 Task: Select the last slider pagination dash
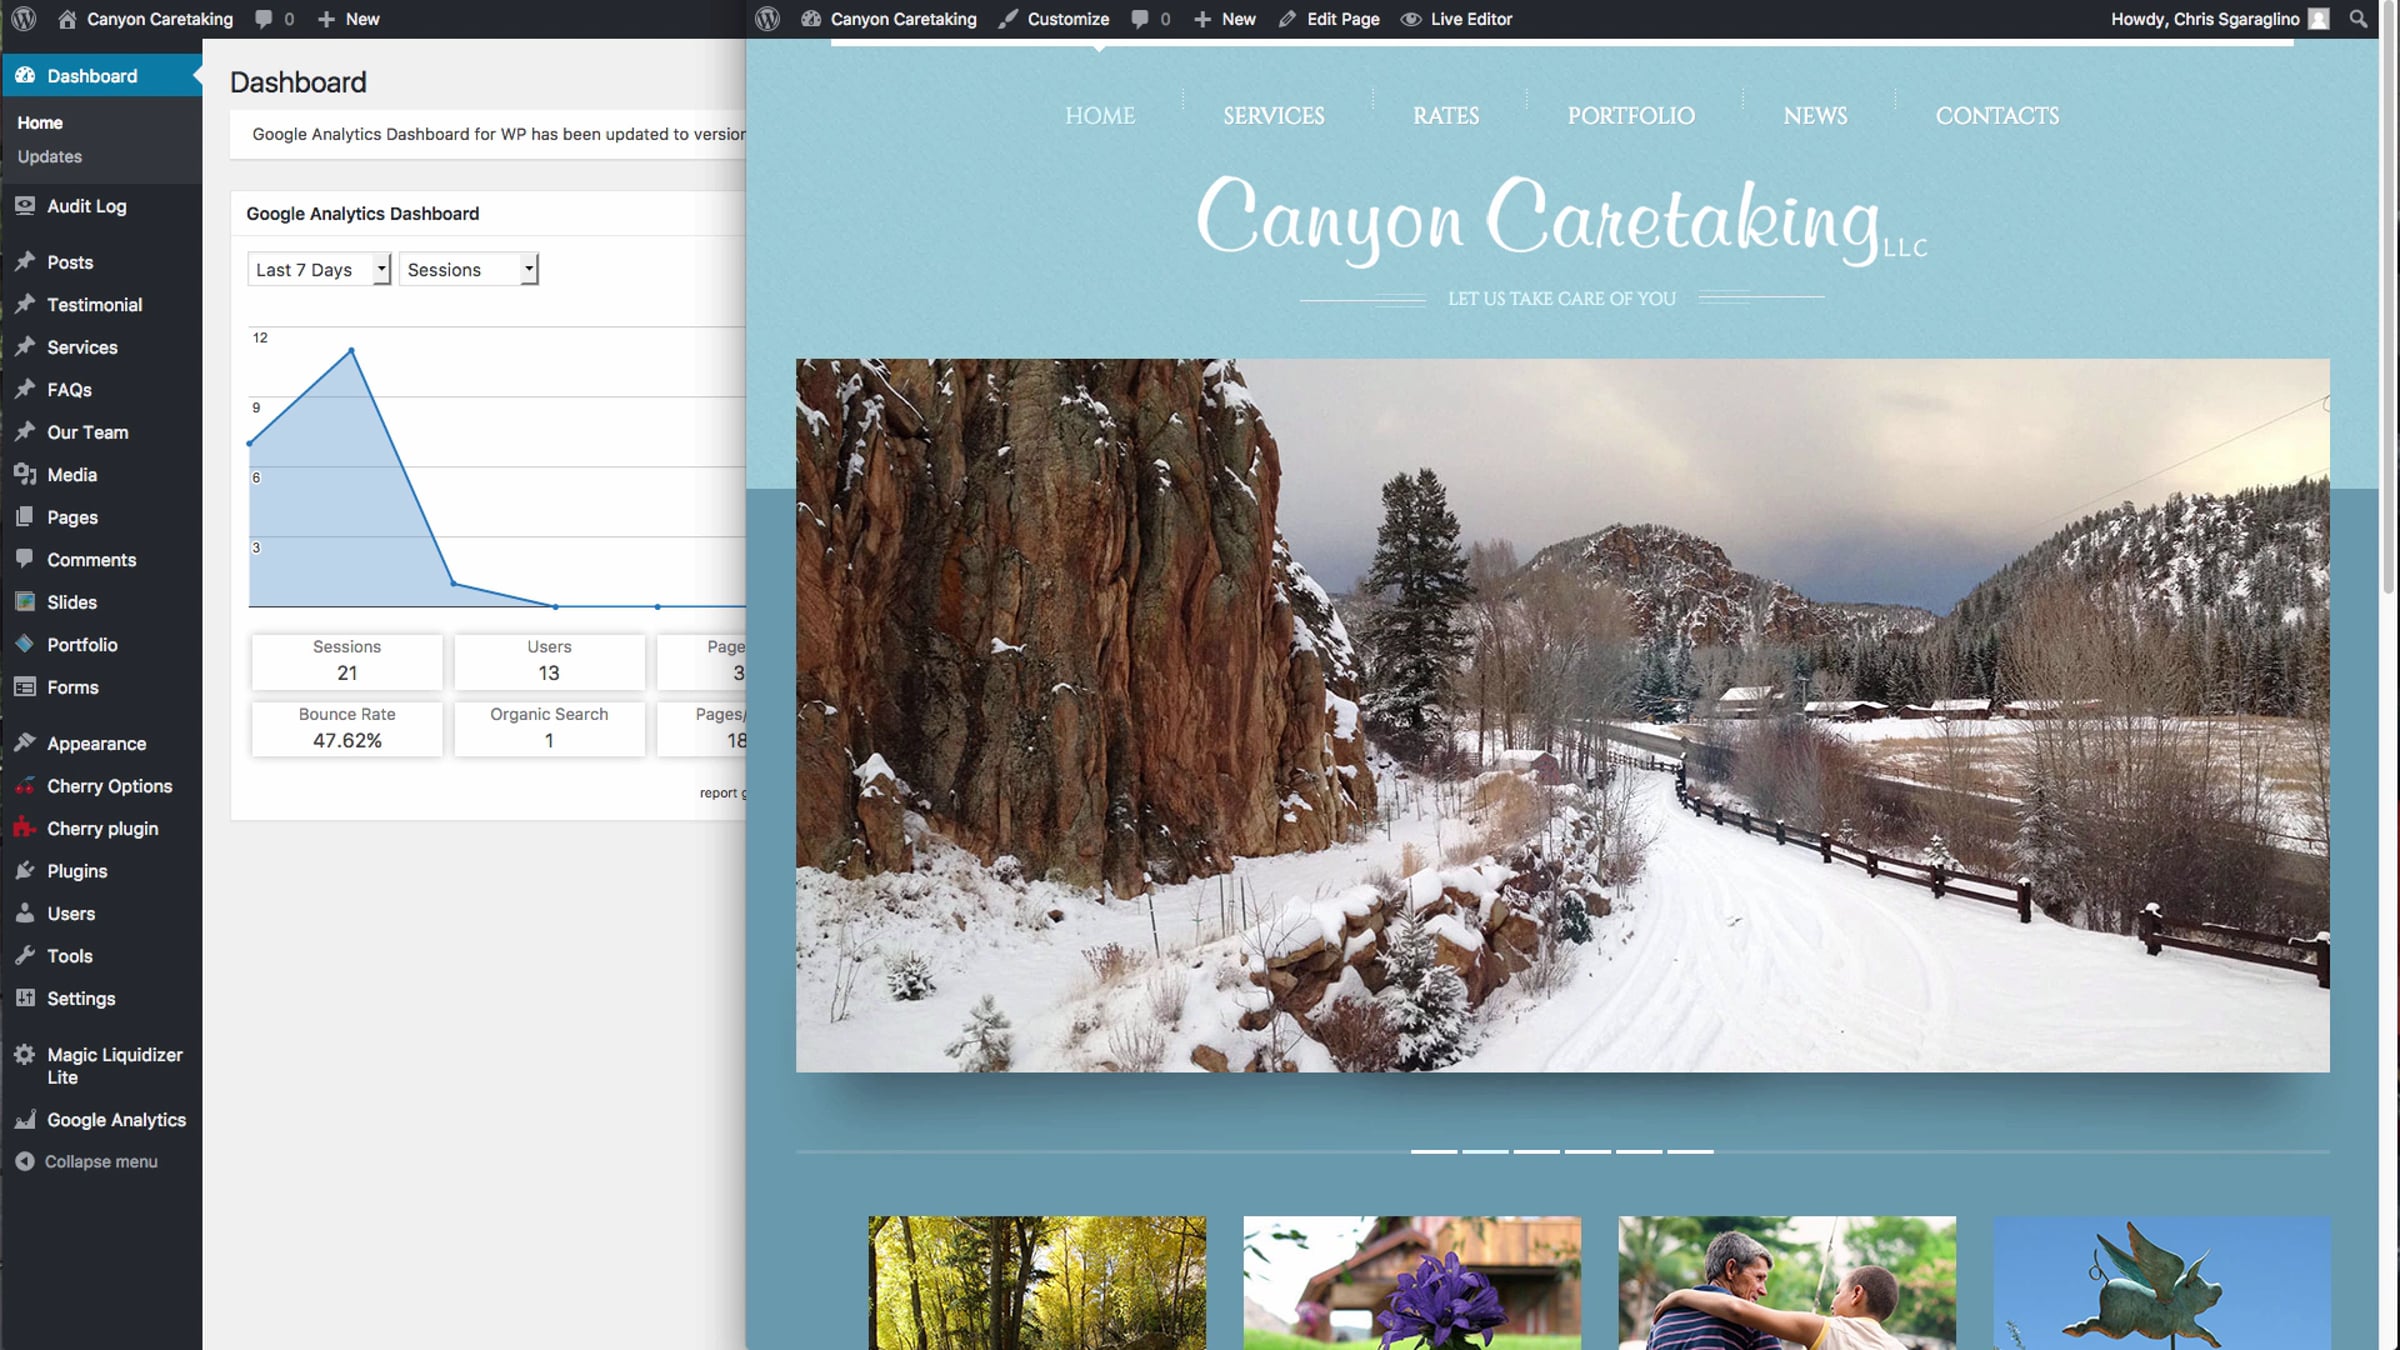coord(1690,1151)
